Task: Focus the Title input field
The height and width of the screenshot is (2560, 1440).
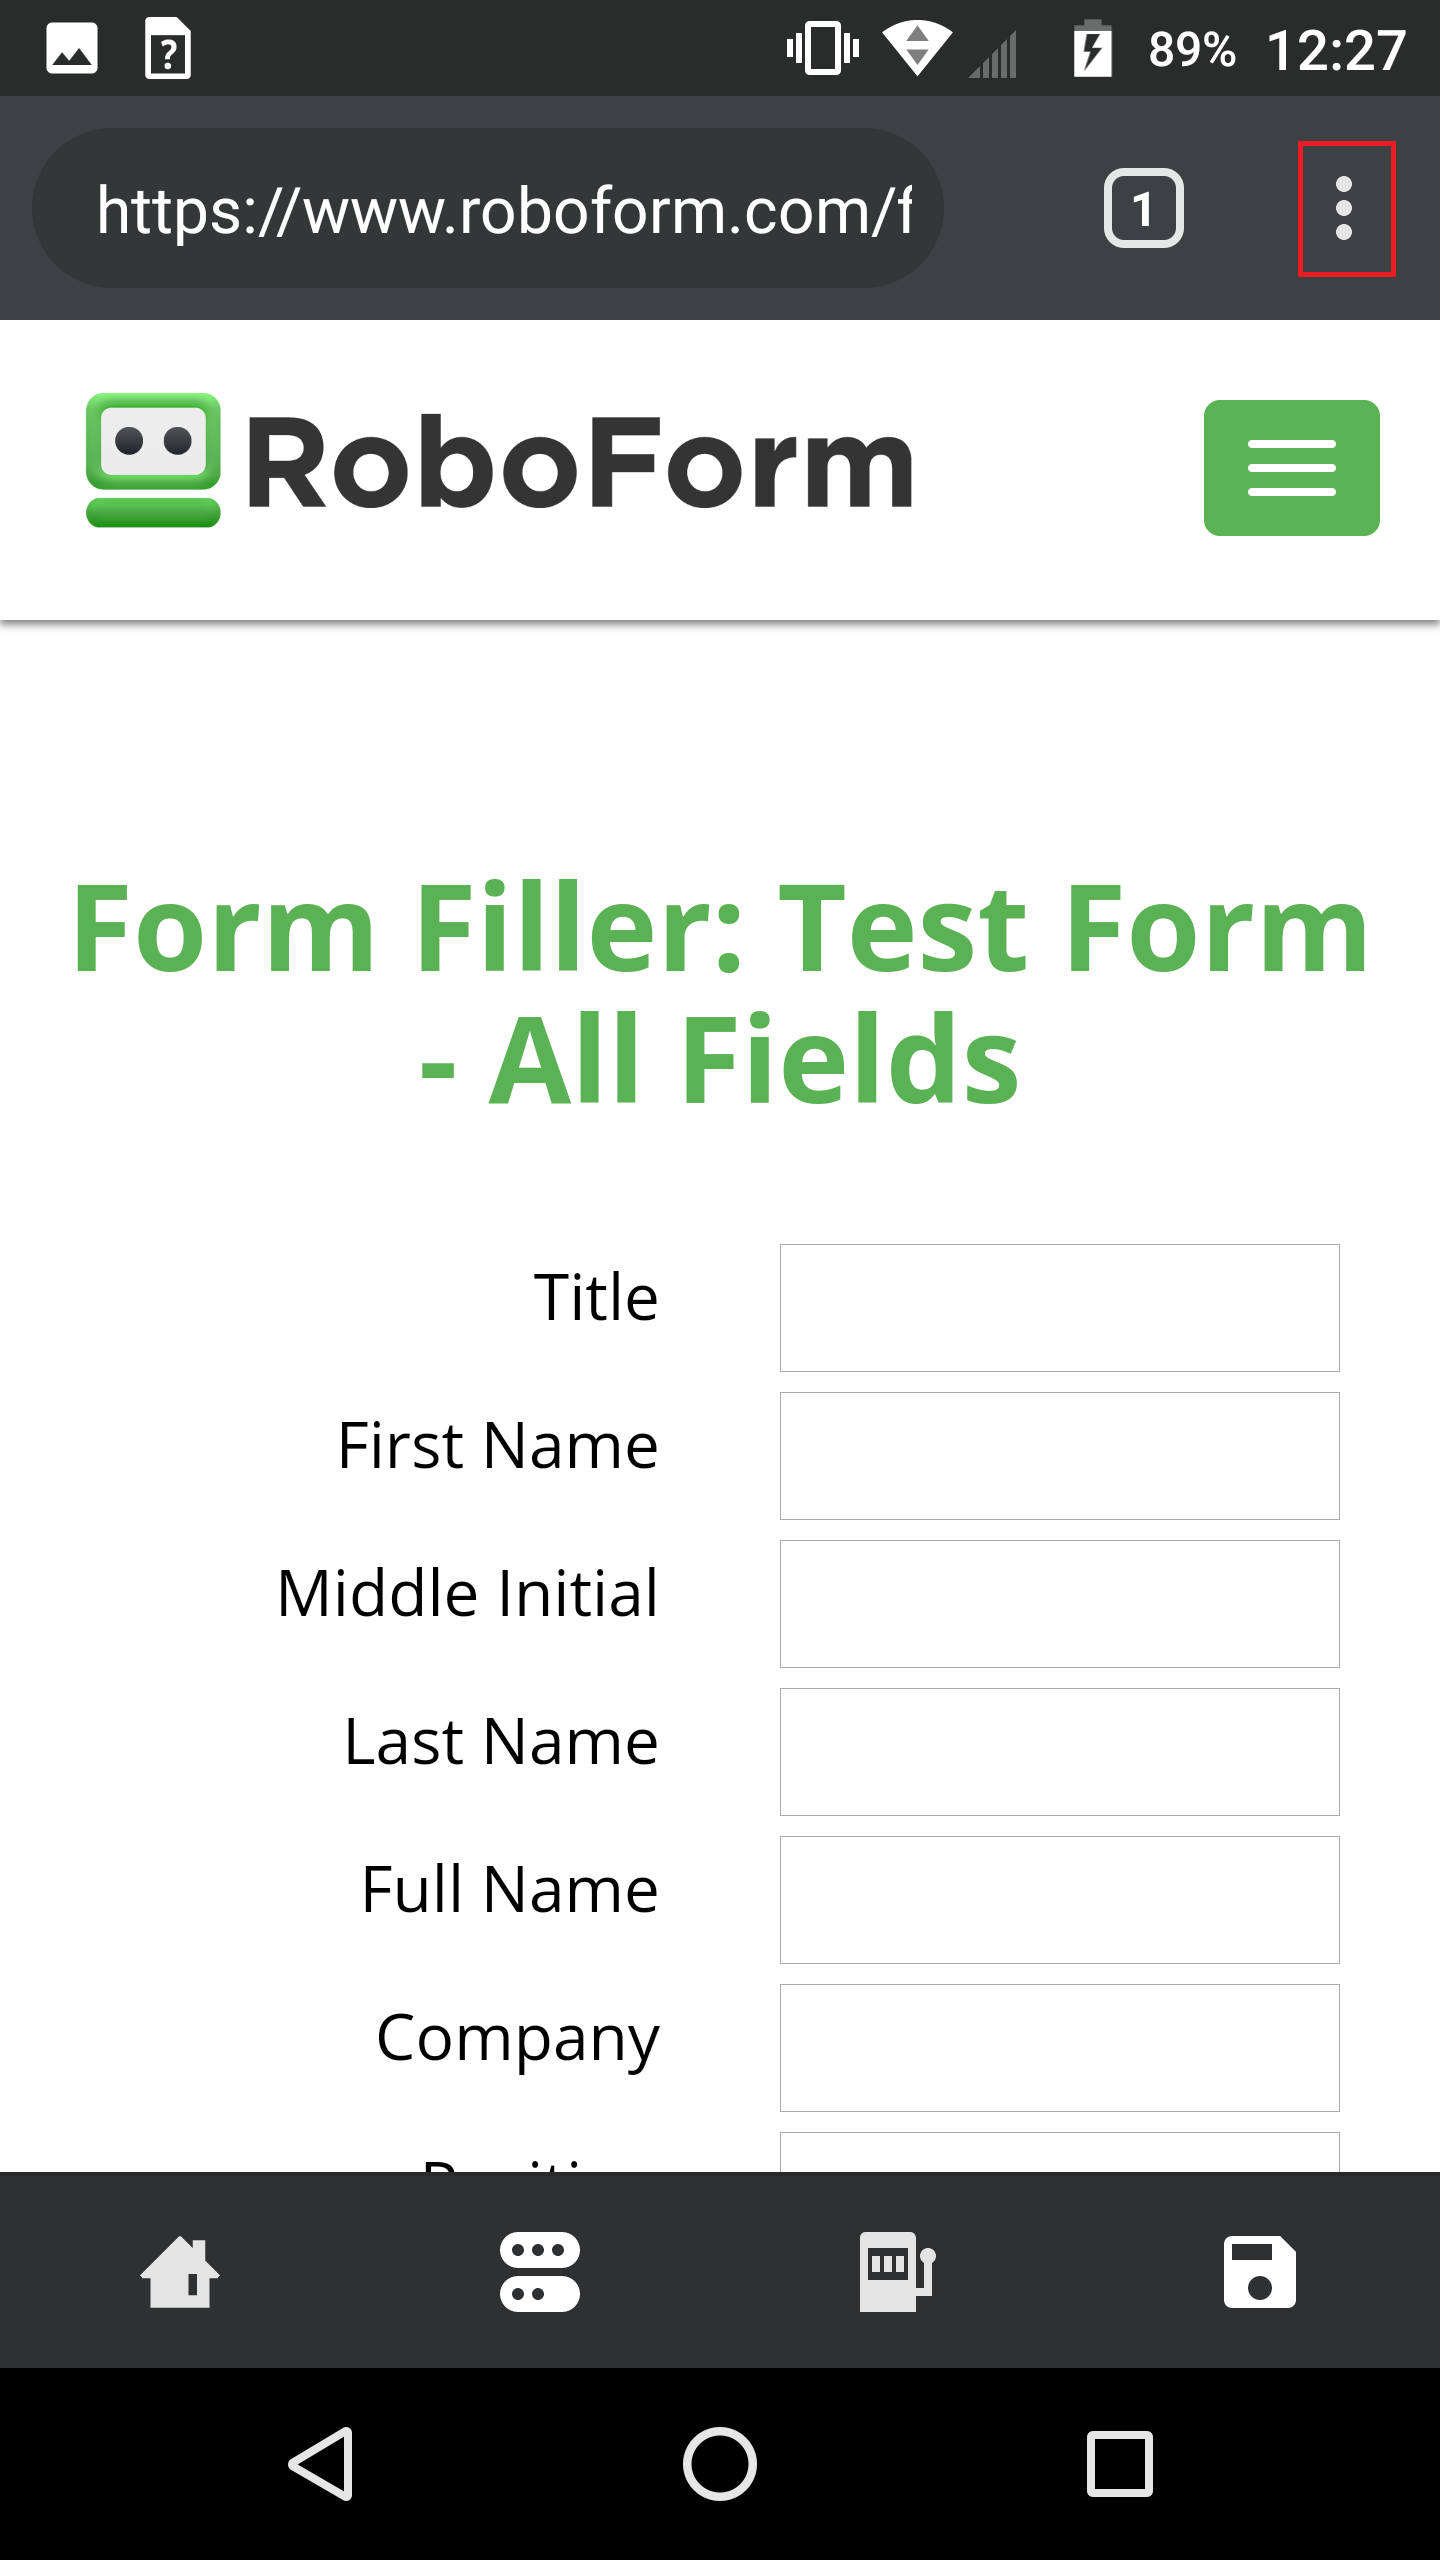Action: [1059, 1308]
